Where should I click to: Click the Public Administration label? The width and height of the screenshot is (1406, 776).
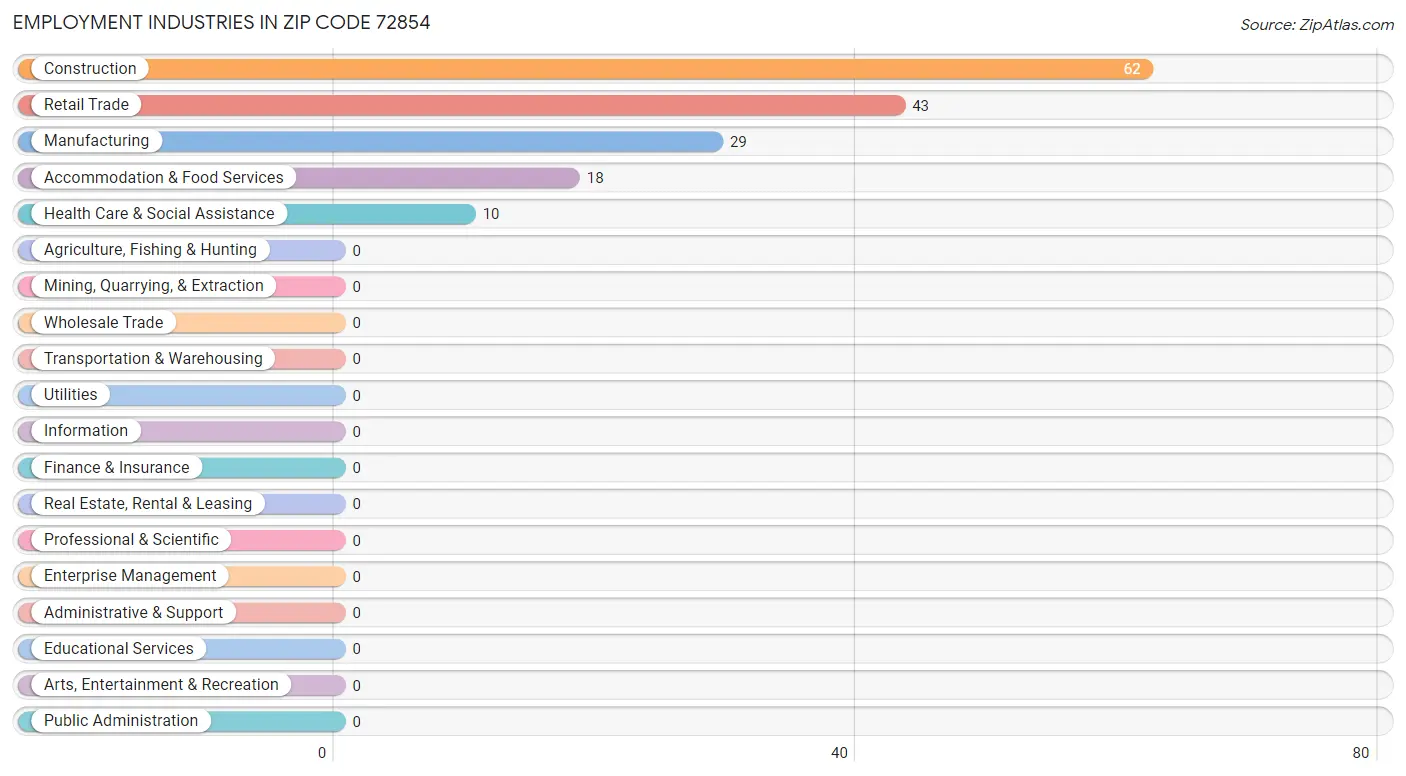pyautogui.click(x=121, y=721)
